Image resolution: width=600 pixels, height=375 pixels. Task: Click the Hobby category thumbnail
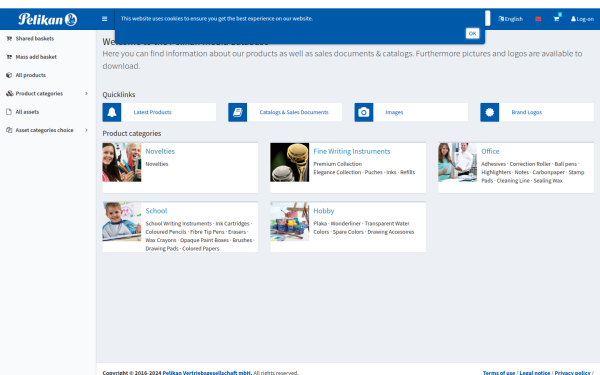tap(290, 222)
